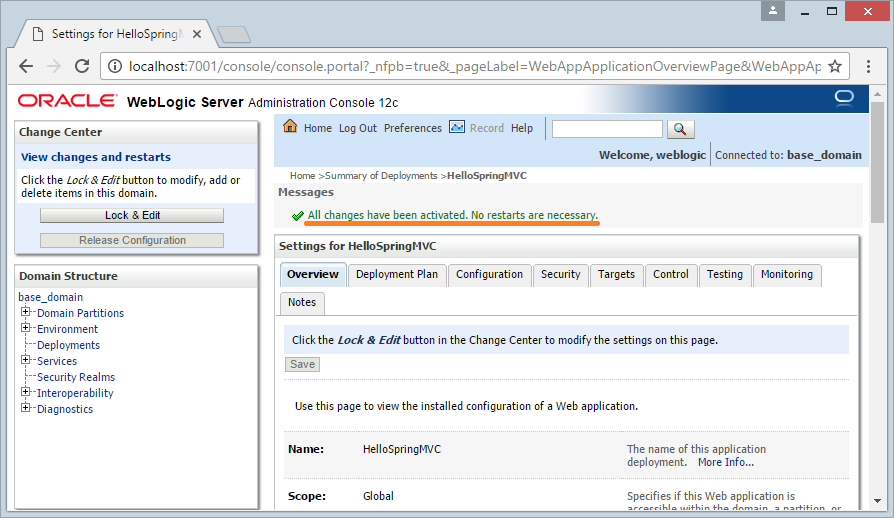Screen dimensions: 894x518
Task: Click the Home text link in the toolbar
Action: [318, 128]
